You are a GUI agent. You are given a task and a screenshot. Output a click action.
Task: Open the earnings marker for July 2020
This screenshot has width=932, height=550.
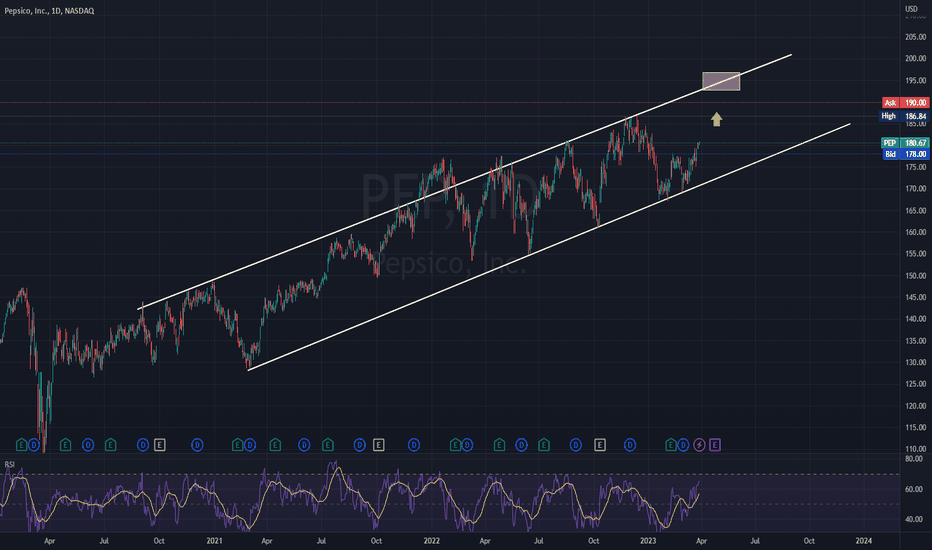tap(111, 445)
